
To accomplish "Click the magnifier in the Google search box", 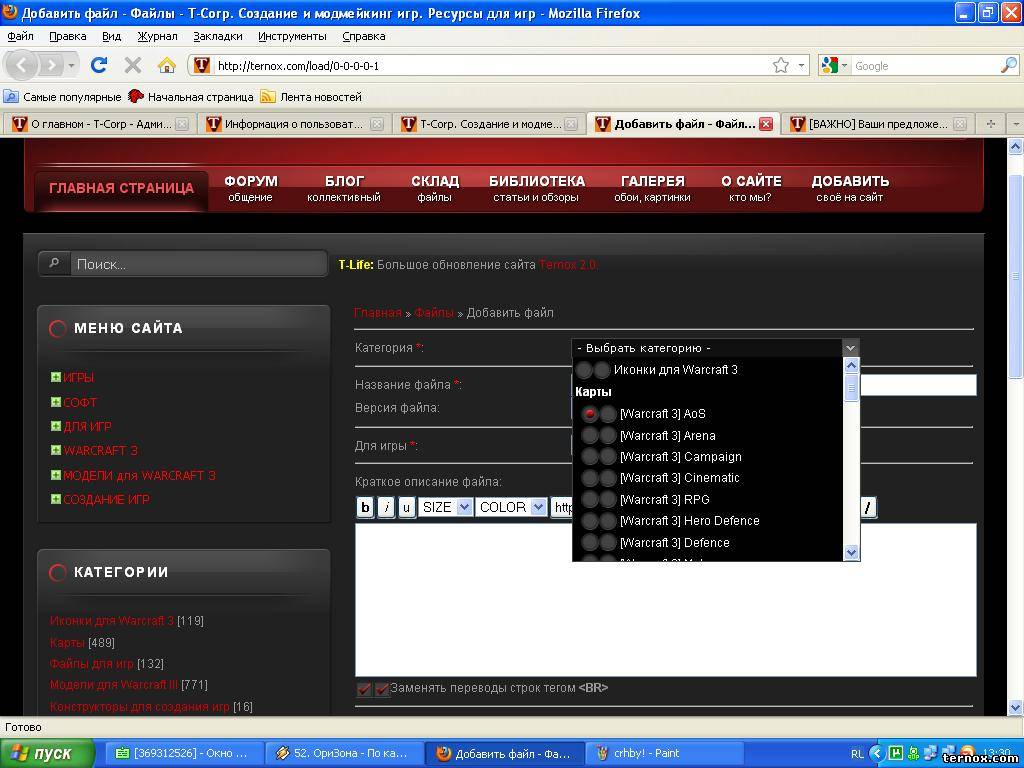I will pos(1009,65).
